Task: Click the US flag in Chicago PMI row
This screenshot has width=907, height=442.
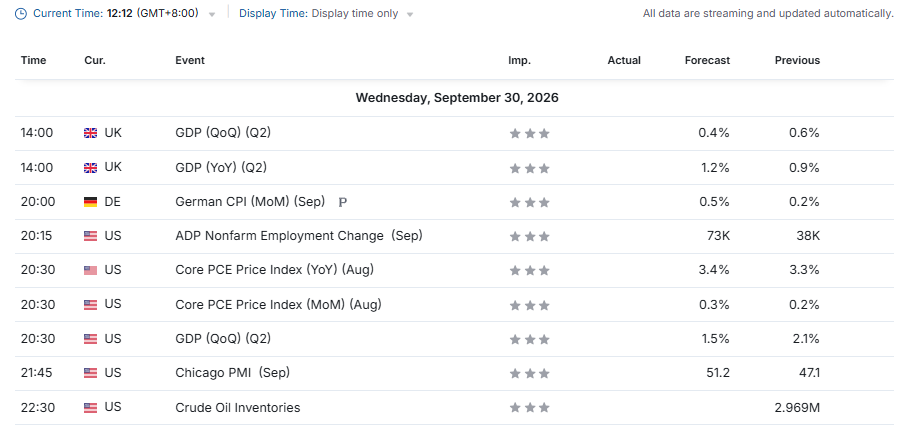Action: pyautogui.click(x=90, y=373)
